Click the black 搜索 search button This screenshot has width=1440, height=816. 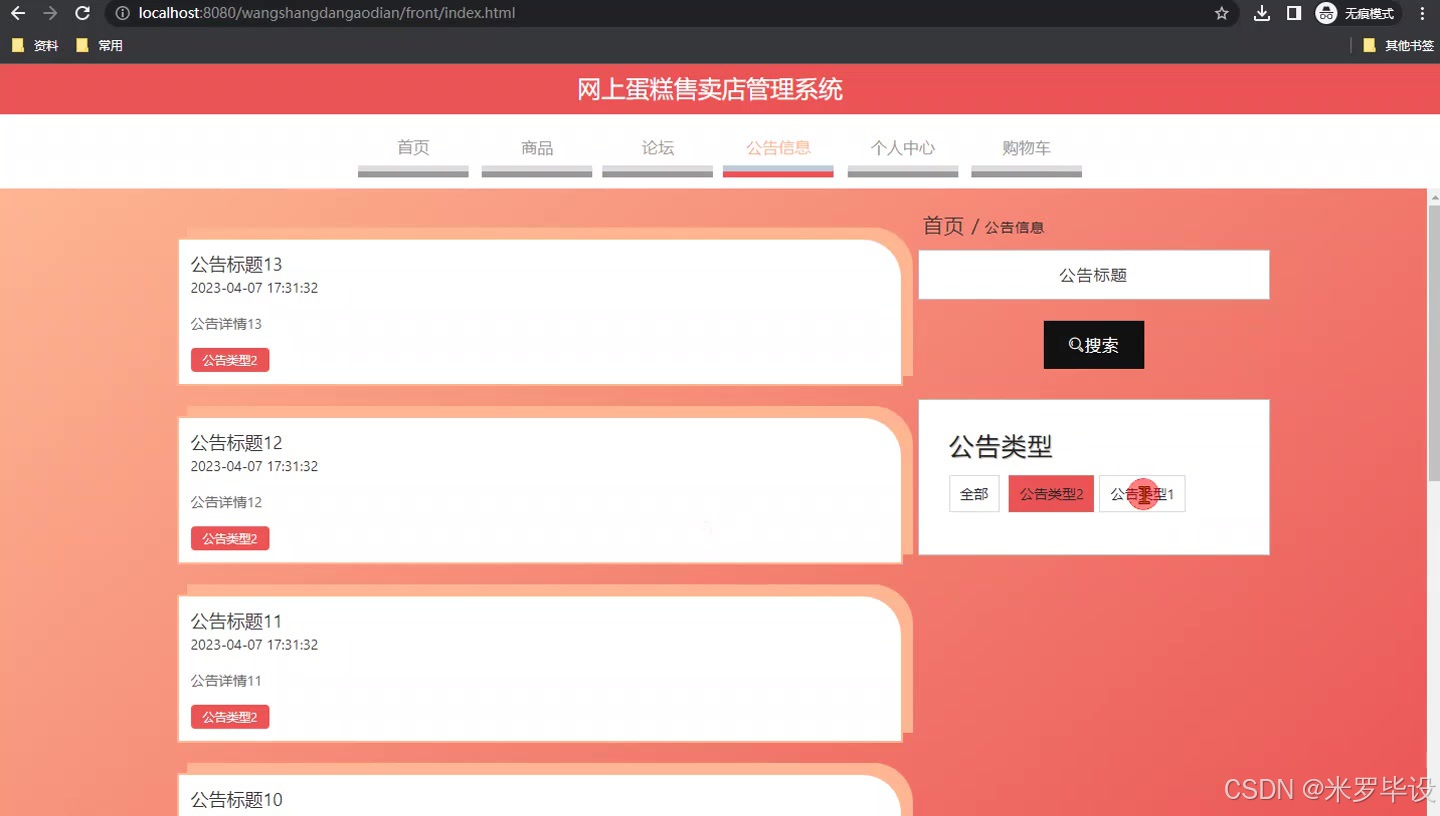point(1094,345)
